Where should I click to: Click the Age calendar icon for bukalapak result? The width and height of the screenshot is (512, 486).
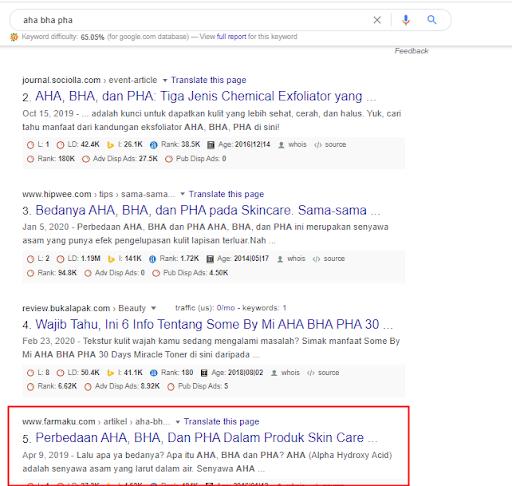[204, 373]
